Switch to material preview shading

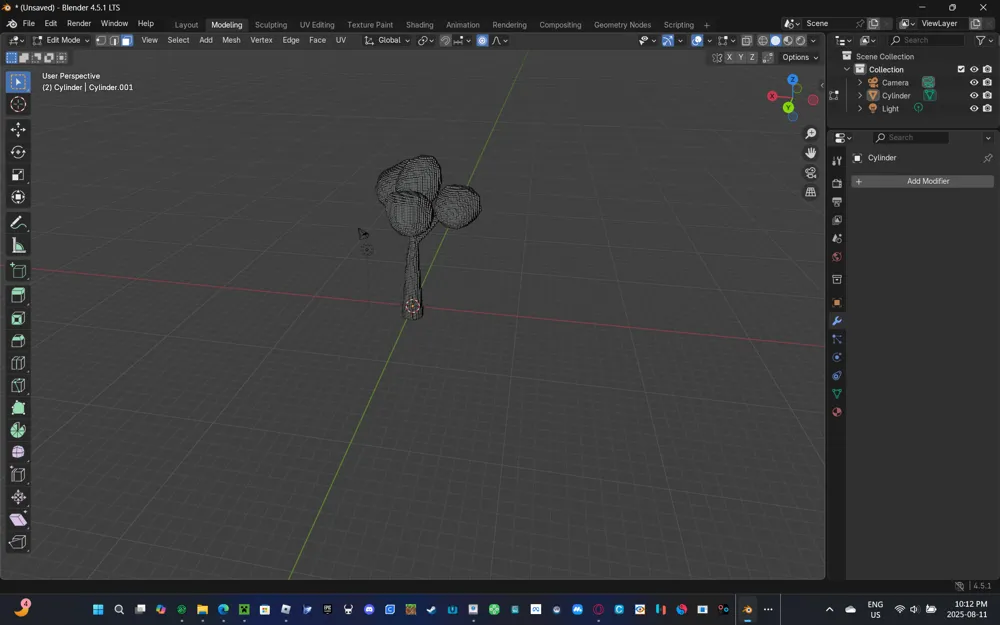[788, 40]
